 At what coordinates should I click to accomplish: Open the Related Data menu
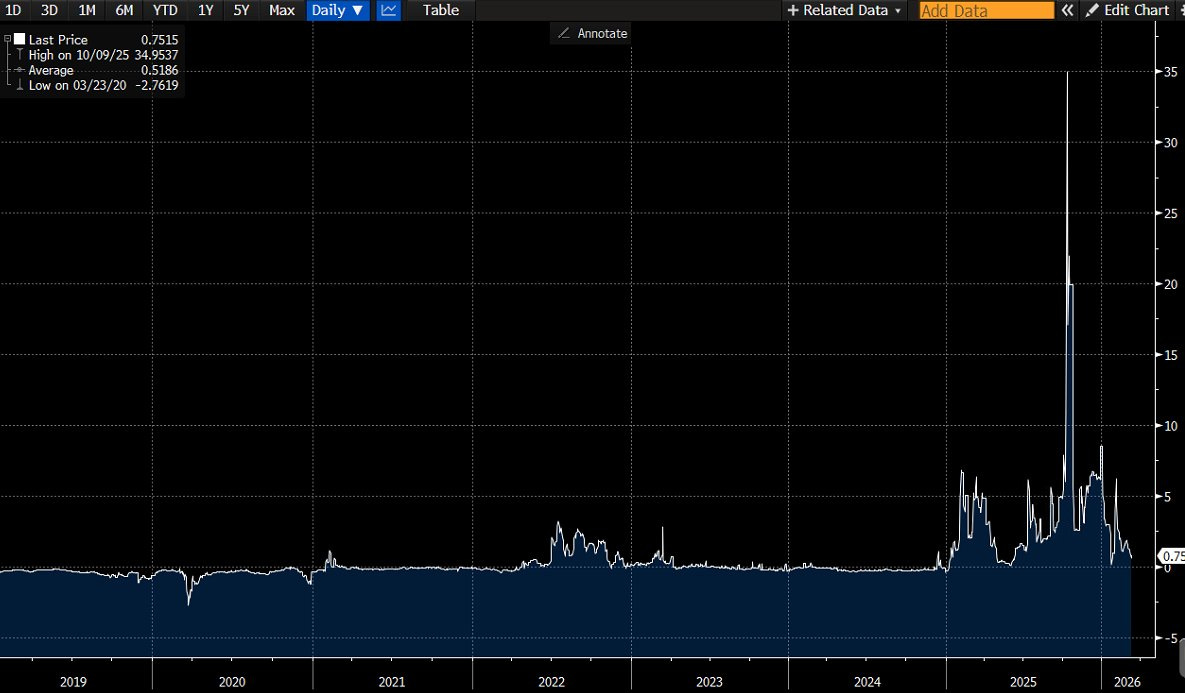tap(844, 10)
